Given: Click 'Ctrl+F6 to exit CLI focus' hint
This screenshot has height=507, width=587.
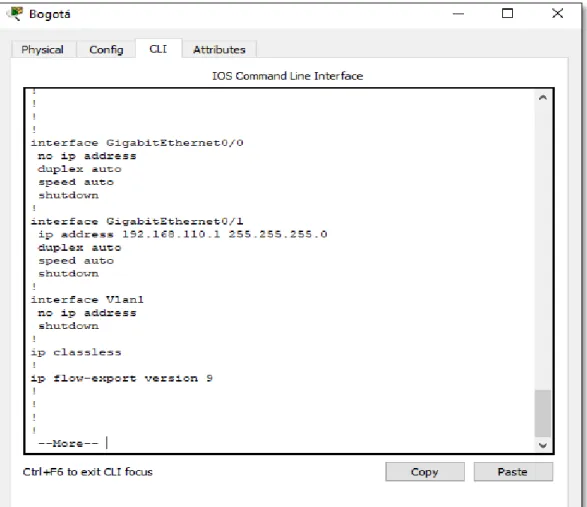Looking at the screenshot, I should pos(88,472).
